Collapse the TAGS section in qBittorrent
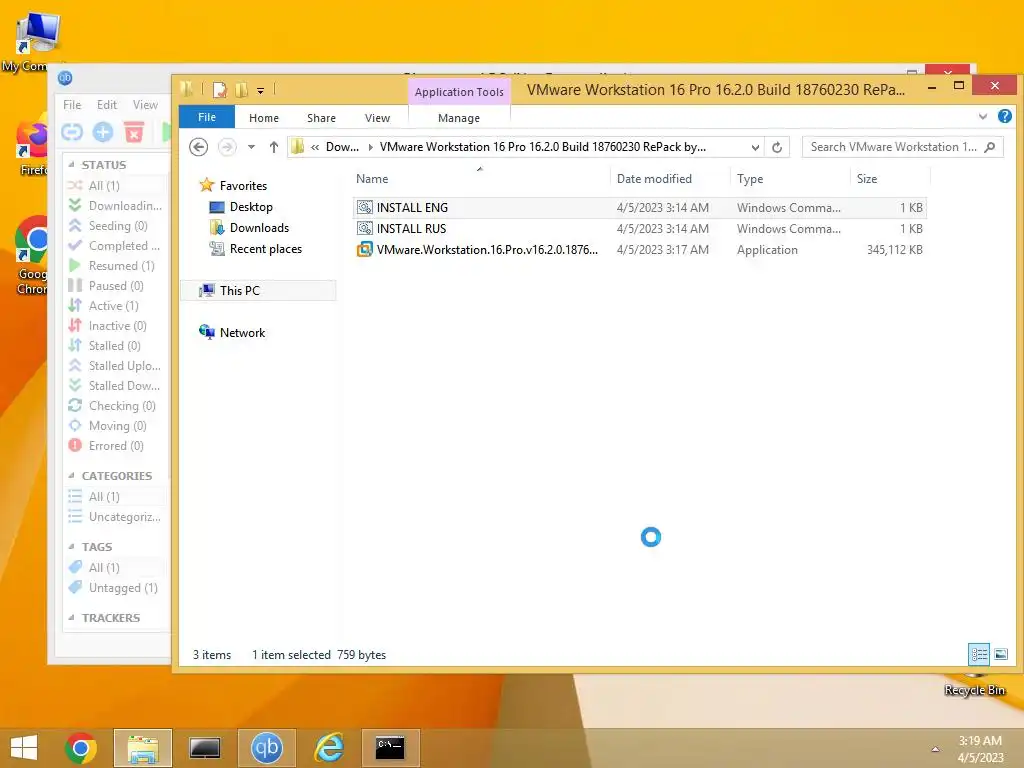The image size is (1024, 768). pos(71,547)
